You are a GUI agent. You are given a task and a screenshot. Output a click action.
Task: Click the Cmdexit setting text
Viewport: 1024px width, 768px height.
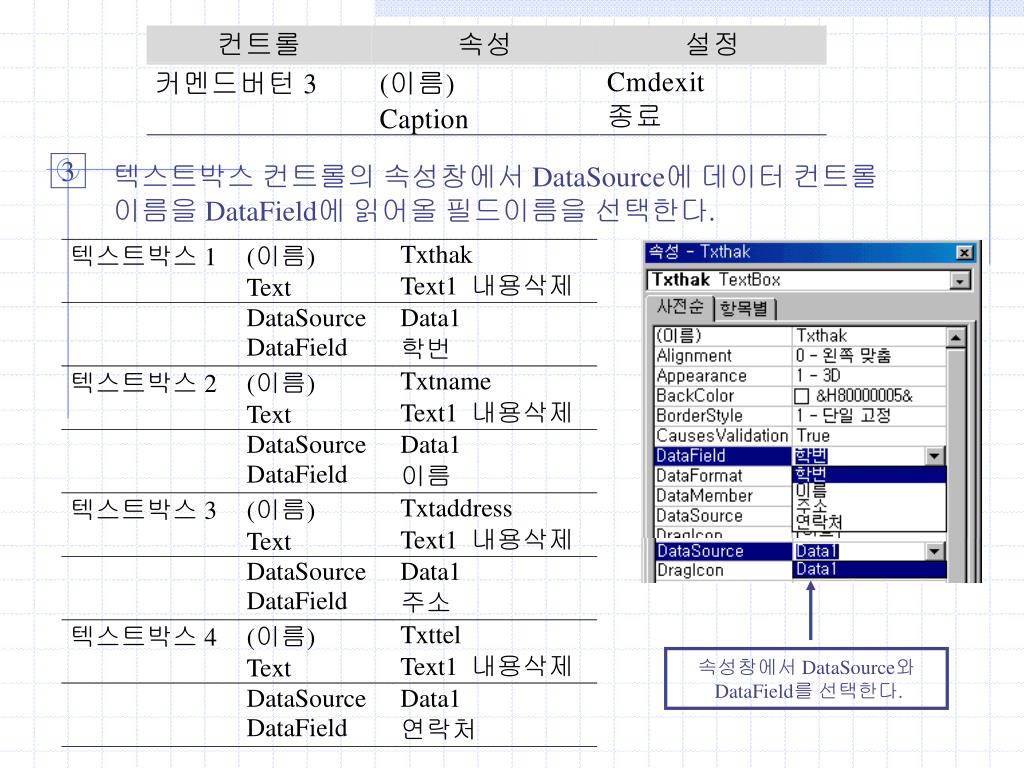655,83
